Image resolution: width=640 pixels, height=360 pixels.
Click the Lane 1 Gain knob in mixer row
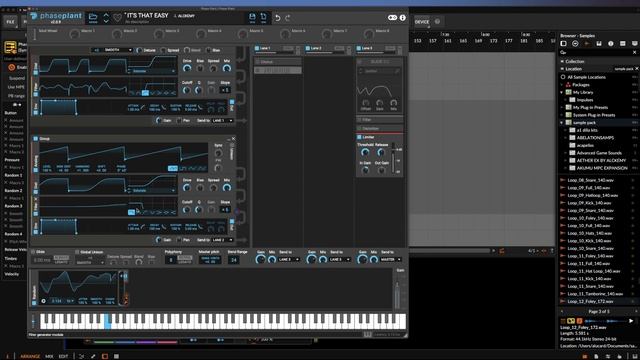coord(260,259)
